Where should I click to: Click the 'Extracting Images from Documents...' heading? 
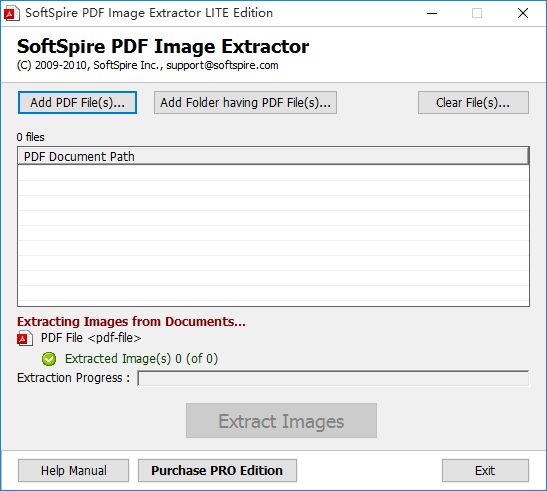coord(131,321)
